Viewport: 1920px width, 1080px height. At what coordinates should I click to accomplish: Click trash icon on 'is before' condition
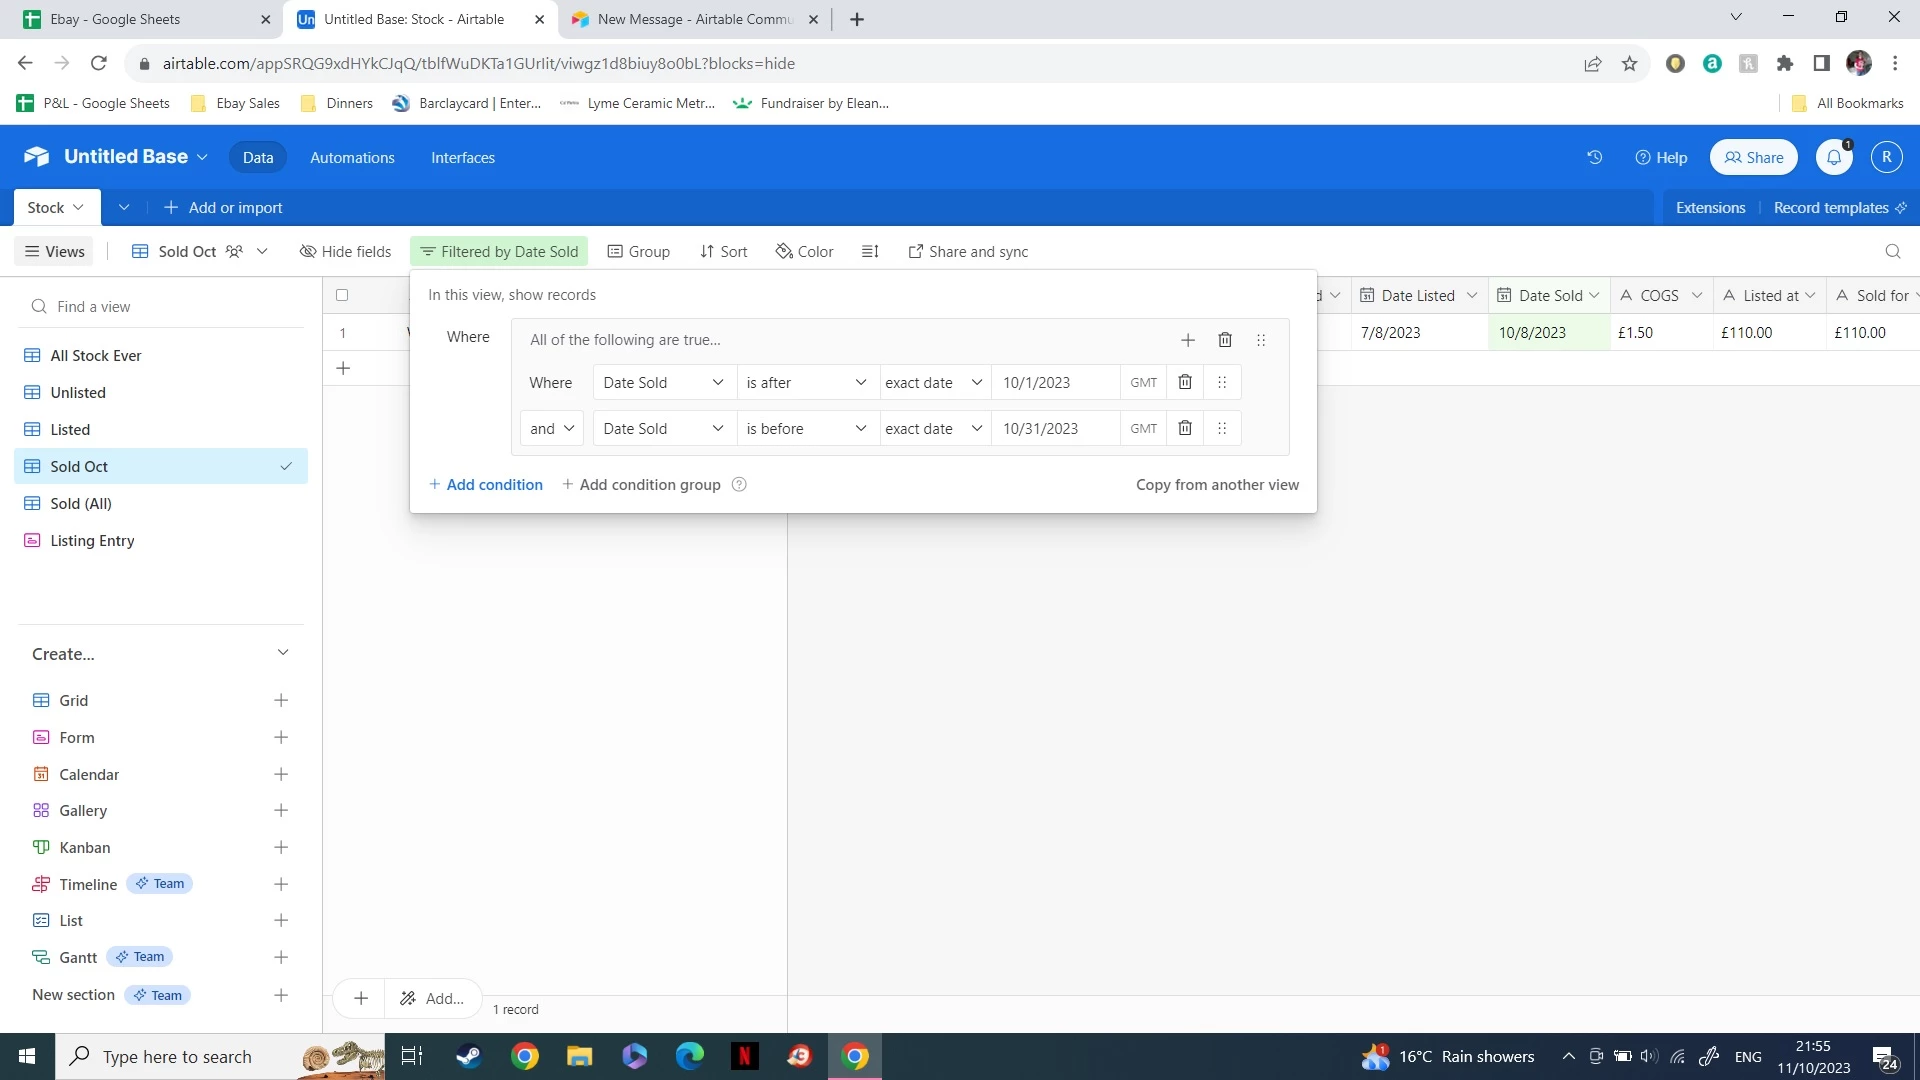point(1185,428)
